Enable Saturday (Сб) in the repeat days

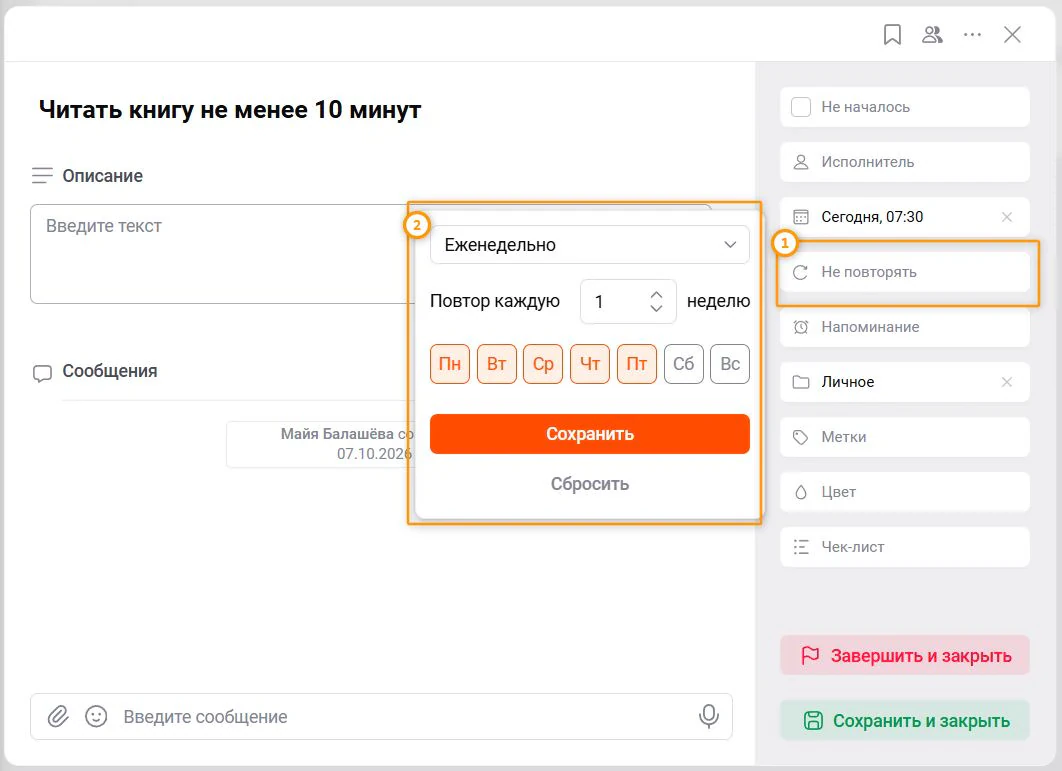683,364
